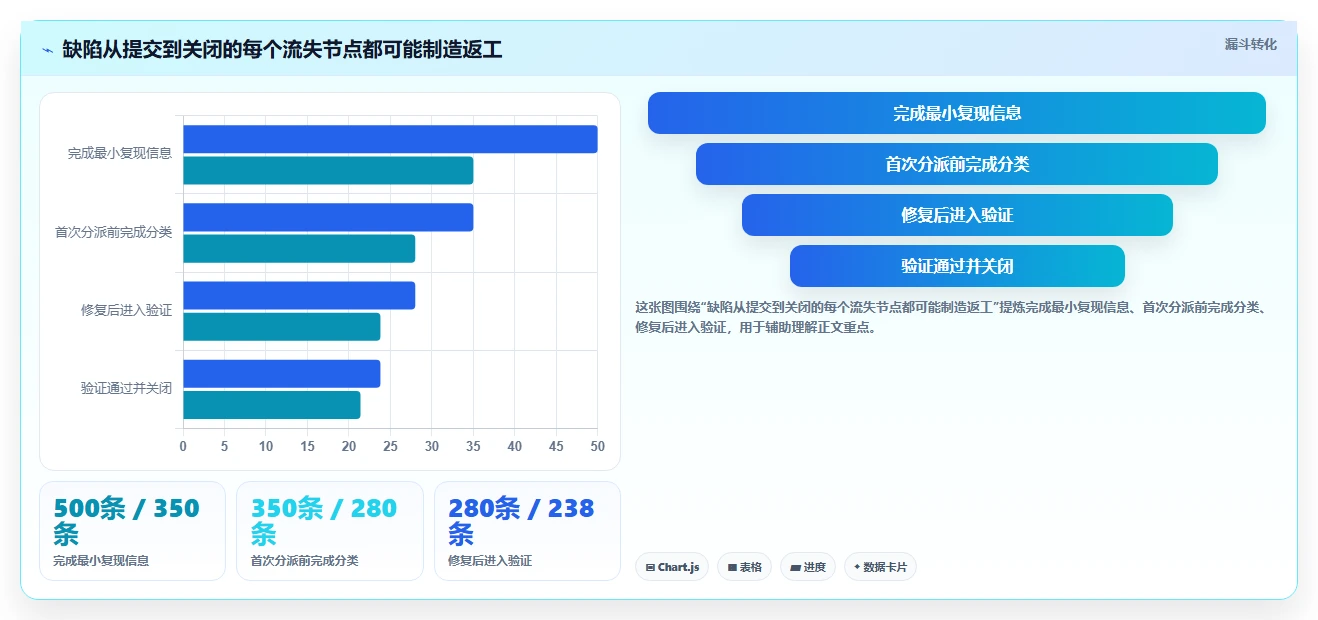Click the teal bar for 验证通过并关闭
The width and height of the screenshot is (1318, 620).
[272, 405]
